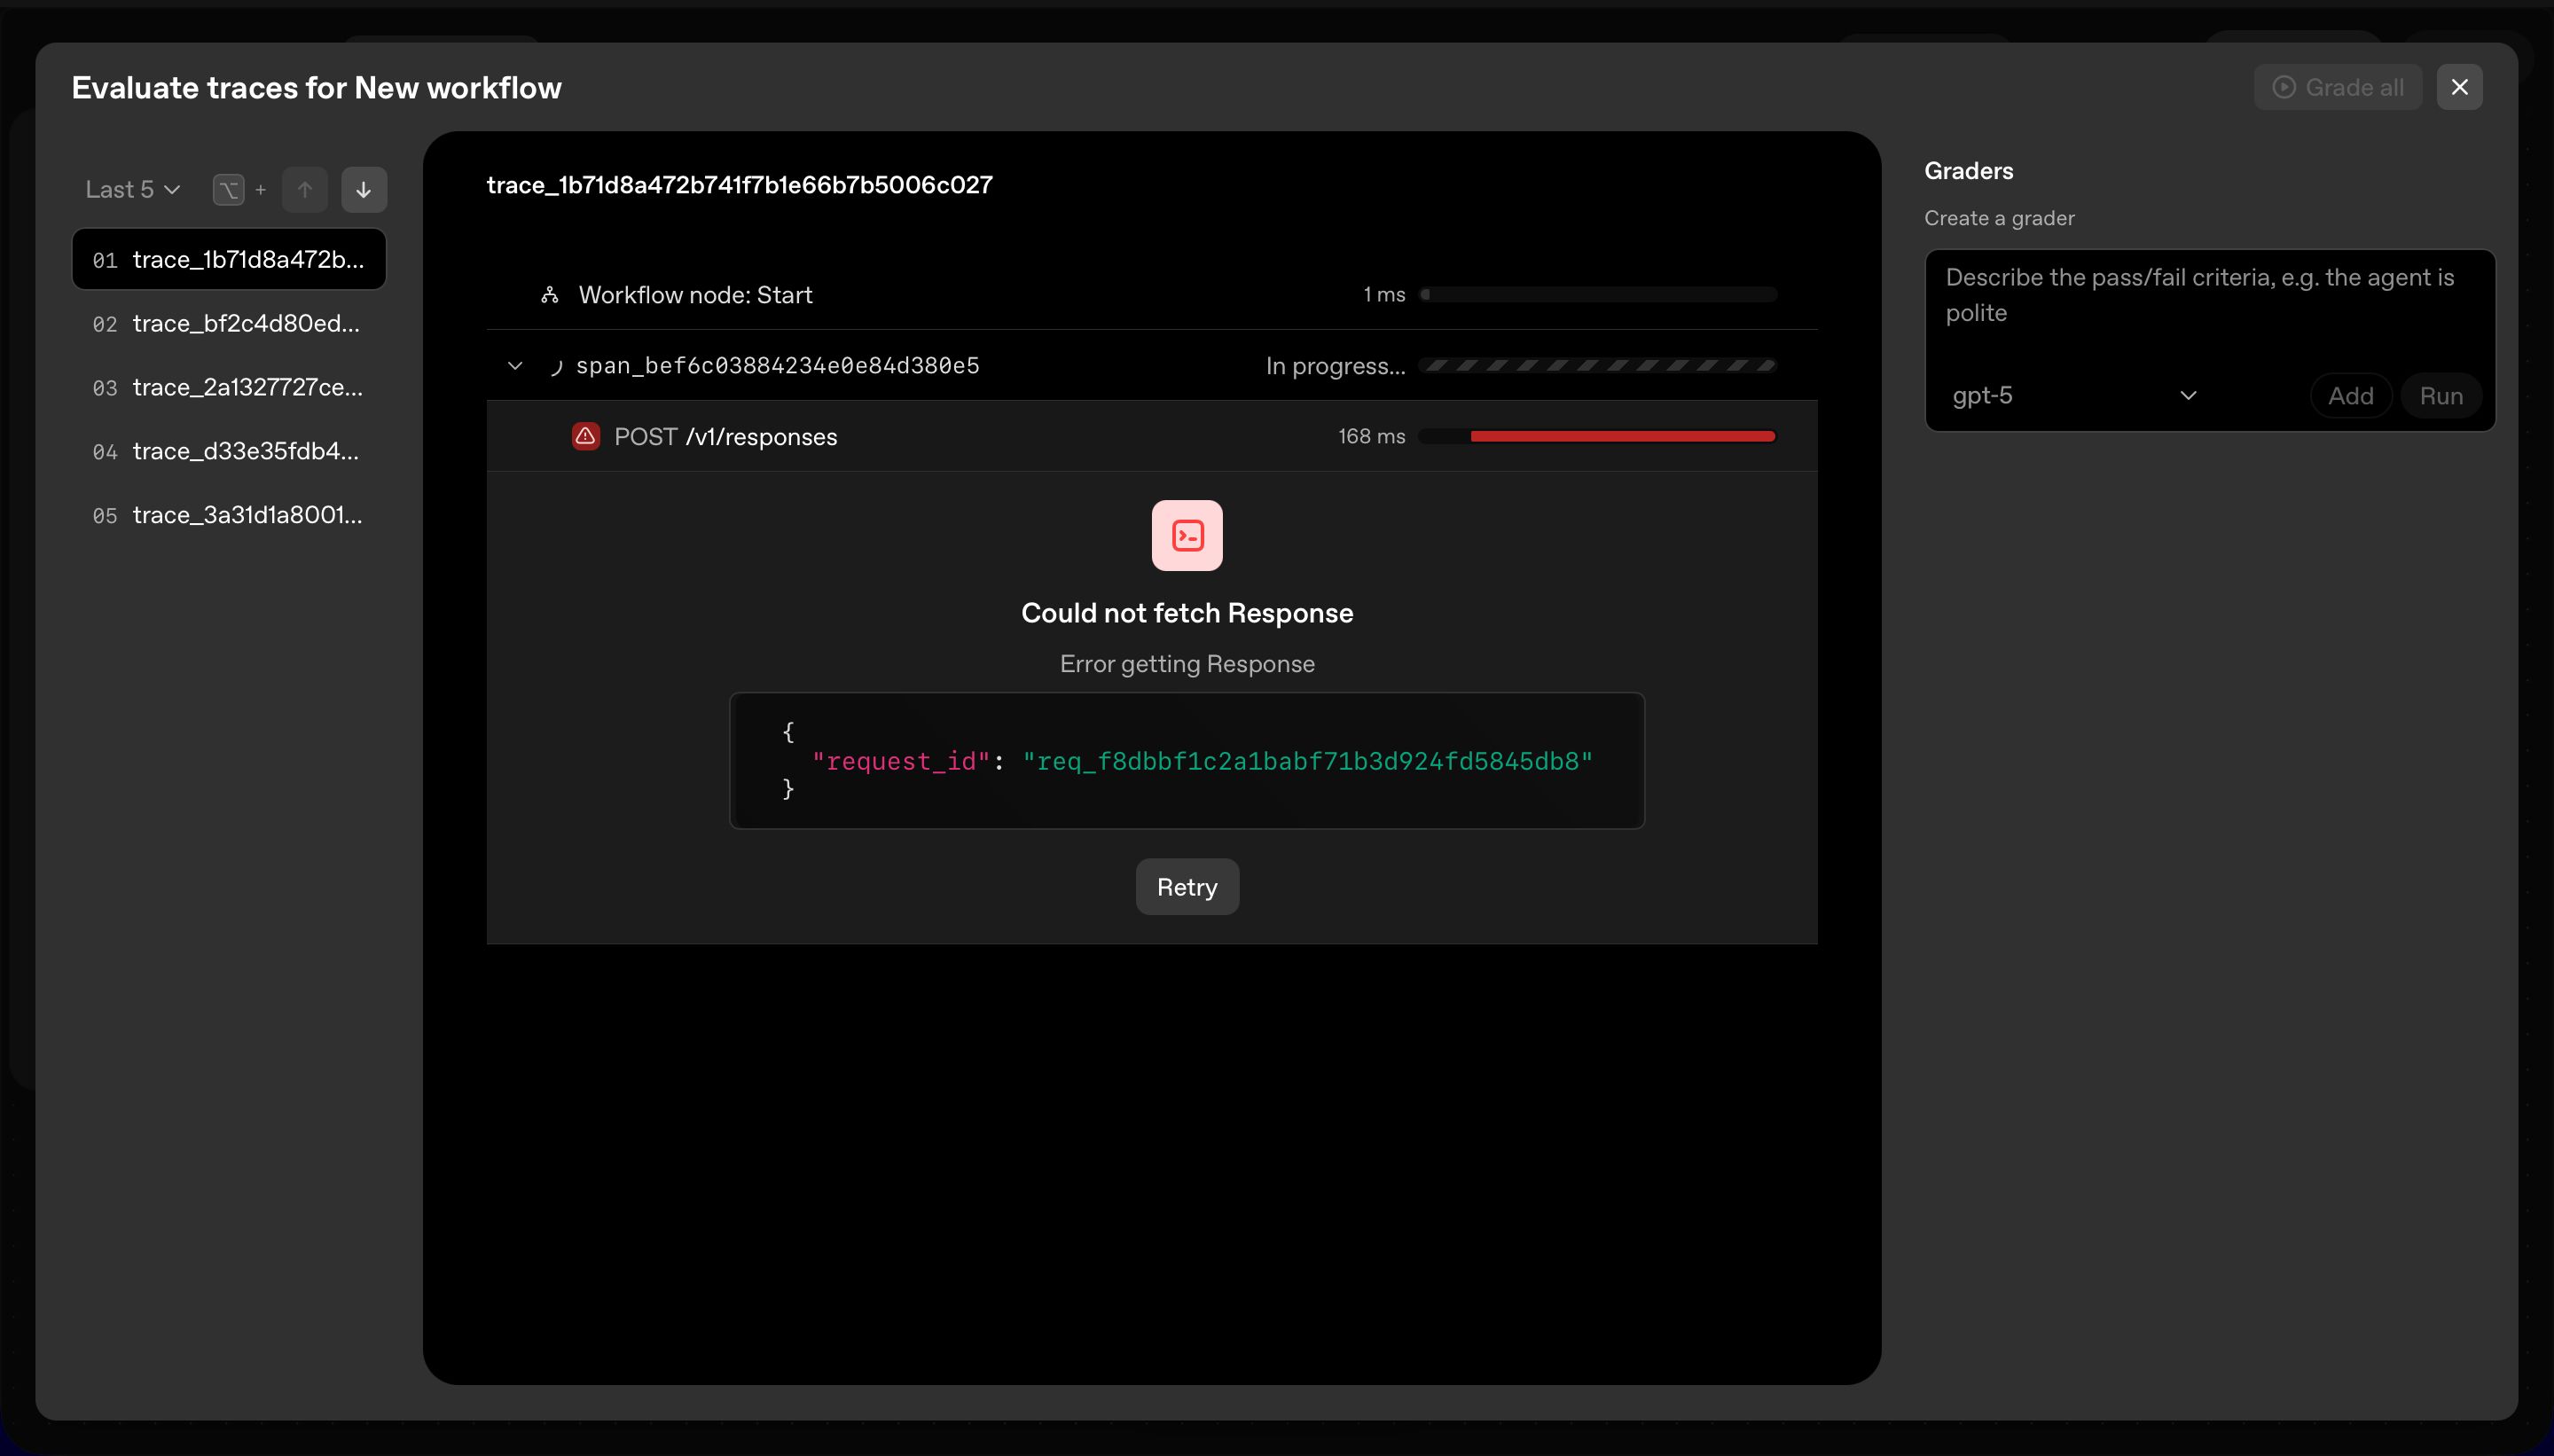Click the red error warning icon
2554x1456 pixels.
[x=586, y=436]
